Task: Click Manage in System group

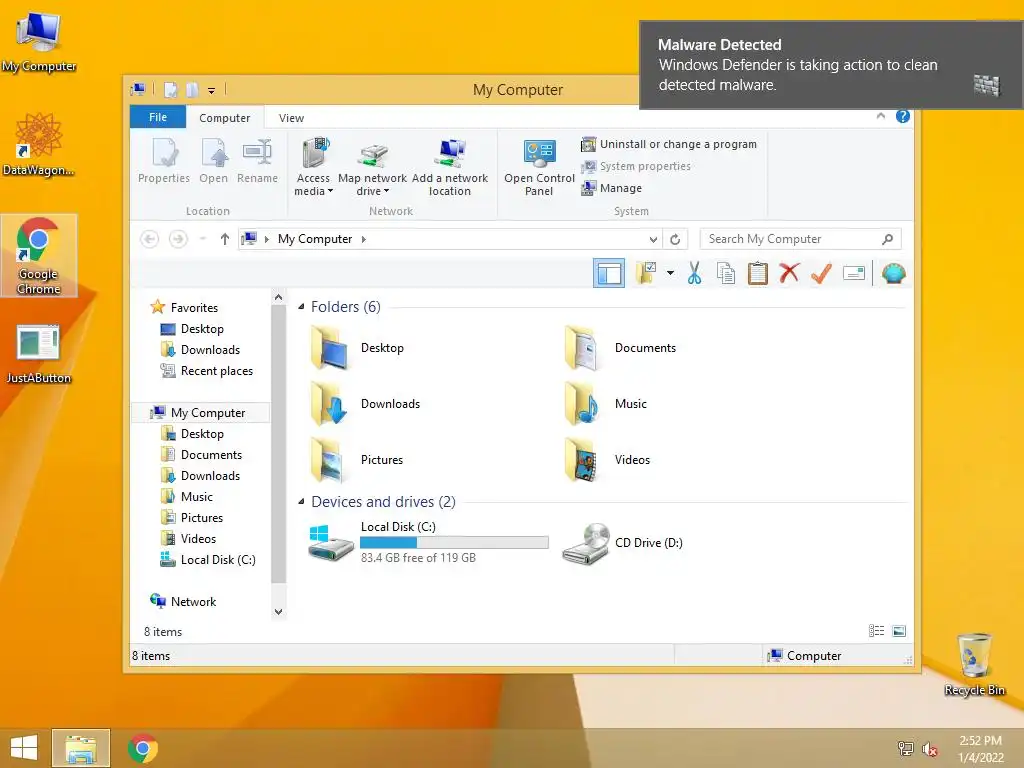Action: (x=611, y=187)
